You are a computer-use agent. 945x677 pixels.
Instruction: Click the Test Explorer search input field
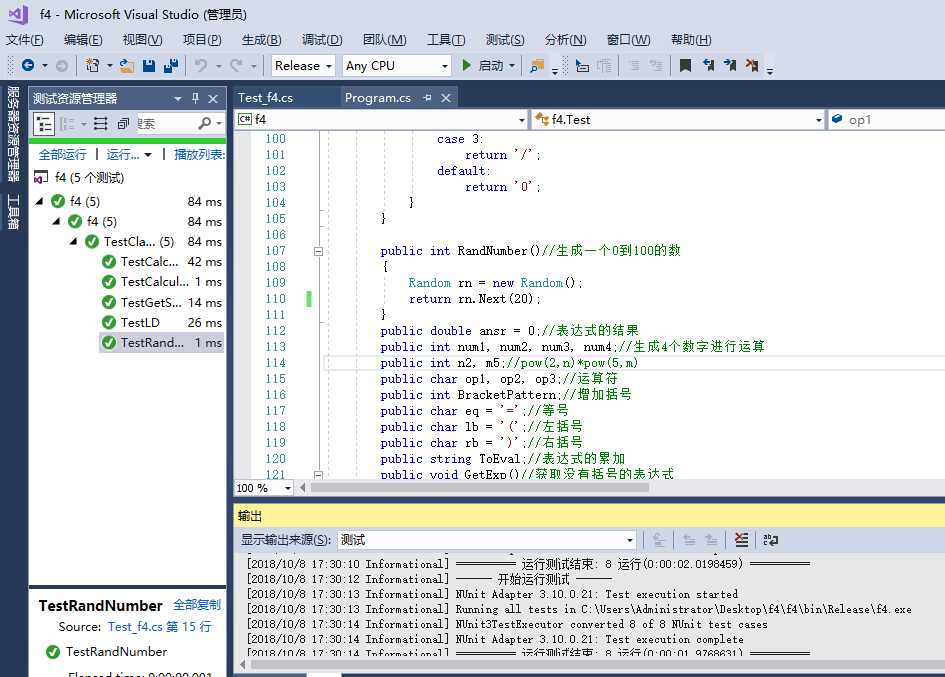(166, 124)
